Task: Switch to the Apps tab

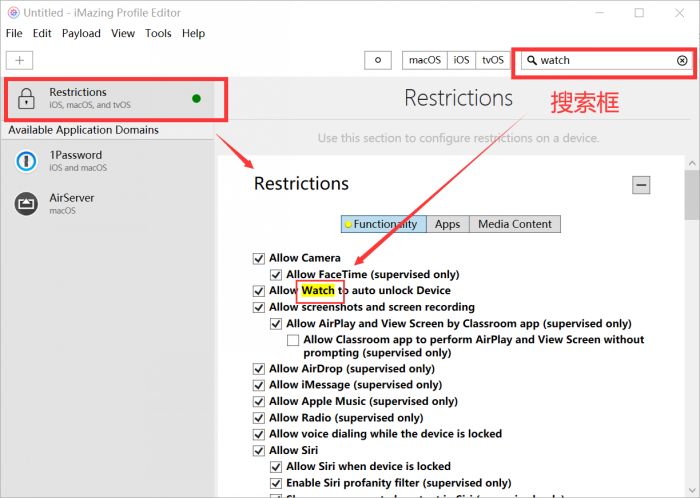Action: 447,224
